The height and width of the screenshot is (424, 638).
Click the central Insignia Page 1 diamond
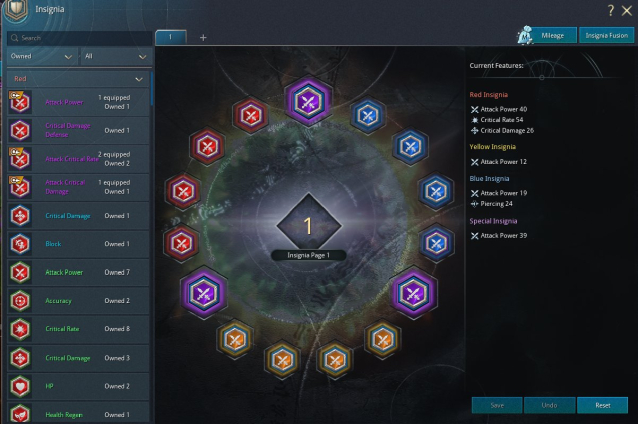click(308, 225)
